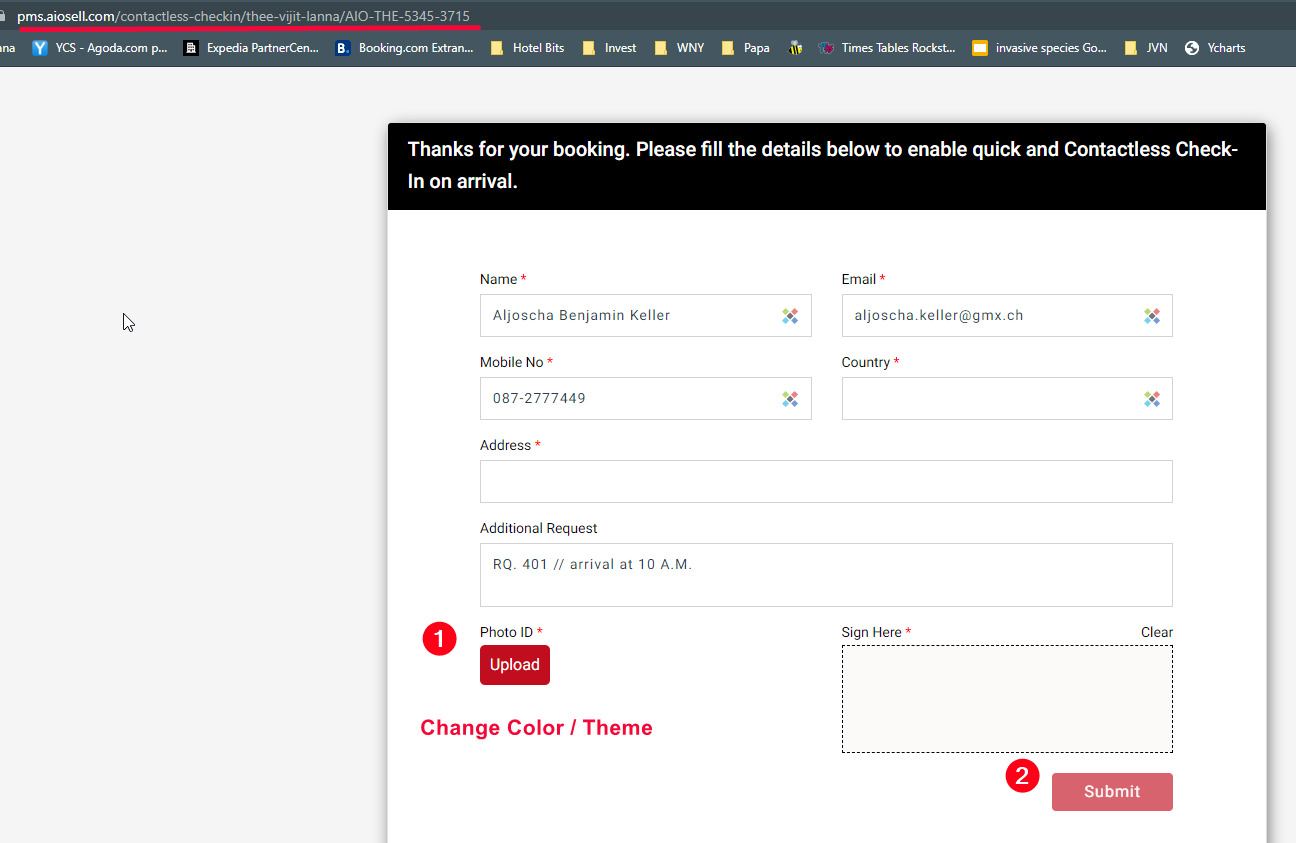Screen dimensions: 1296x843
Task: Click inside the Sign Here signature box
Action: pyautogui.click(x=1007, y=699)
